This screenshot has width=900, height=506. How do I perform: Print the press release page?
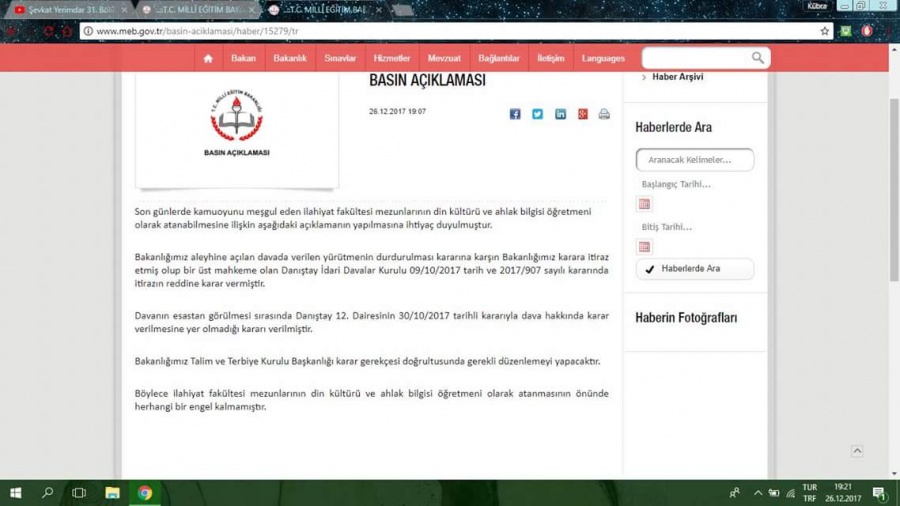[604, 114]
